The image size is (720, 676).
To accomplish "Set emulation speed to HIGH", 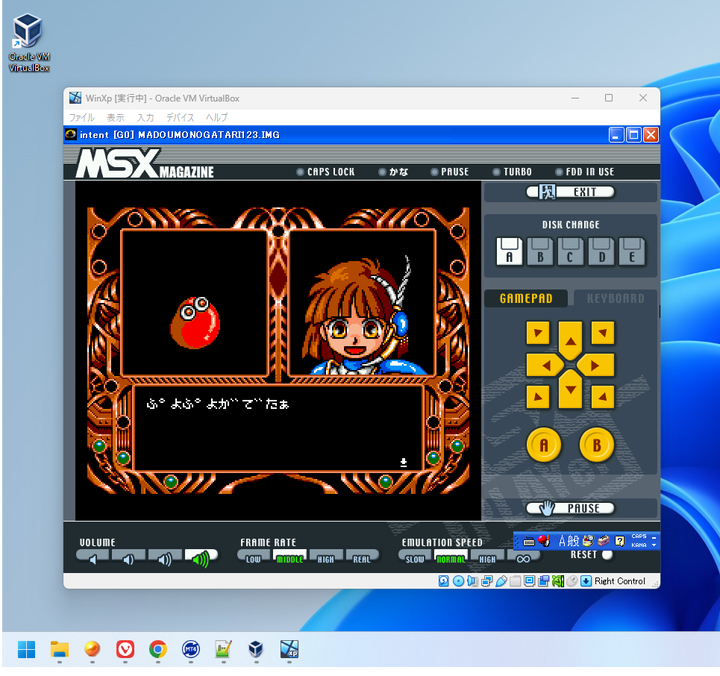I will click(487, 557).
